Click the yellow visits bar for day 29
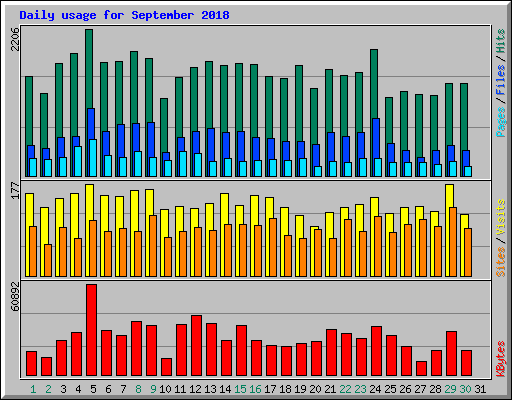The width and height of the screenshot is (512, 400). 449,195
